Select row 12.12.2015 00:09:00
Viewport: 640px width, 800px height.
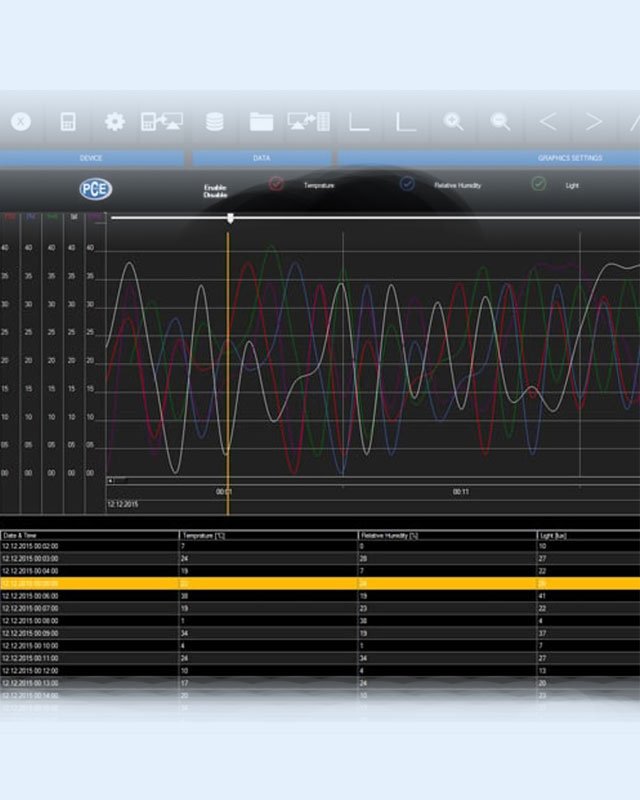[320, 633]
